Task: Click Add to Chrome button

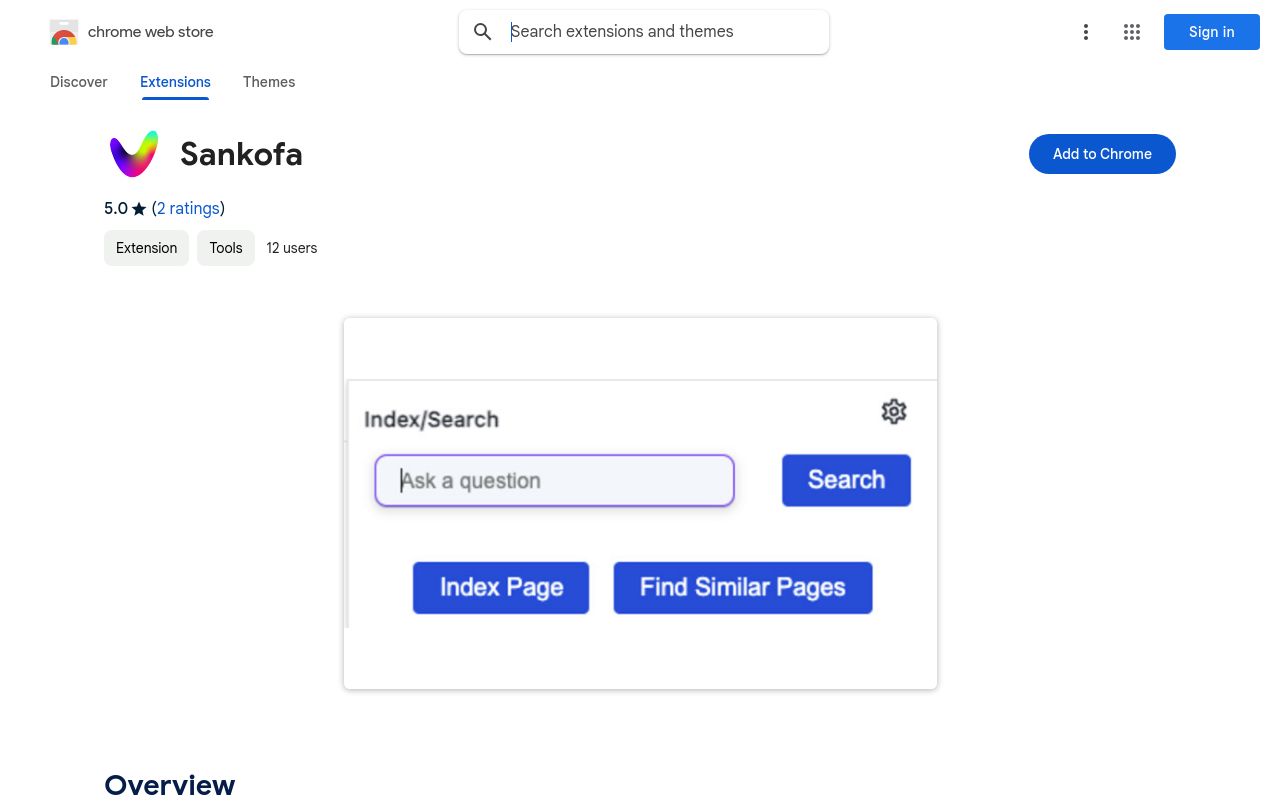Action: tap(1102, 154)
